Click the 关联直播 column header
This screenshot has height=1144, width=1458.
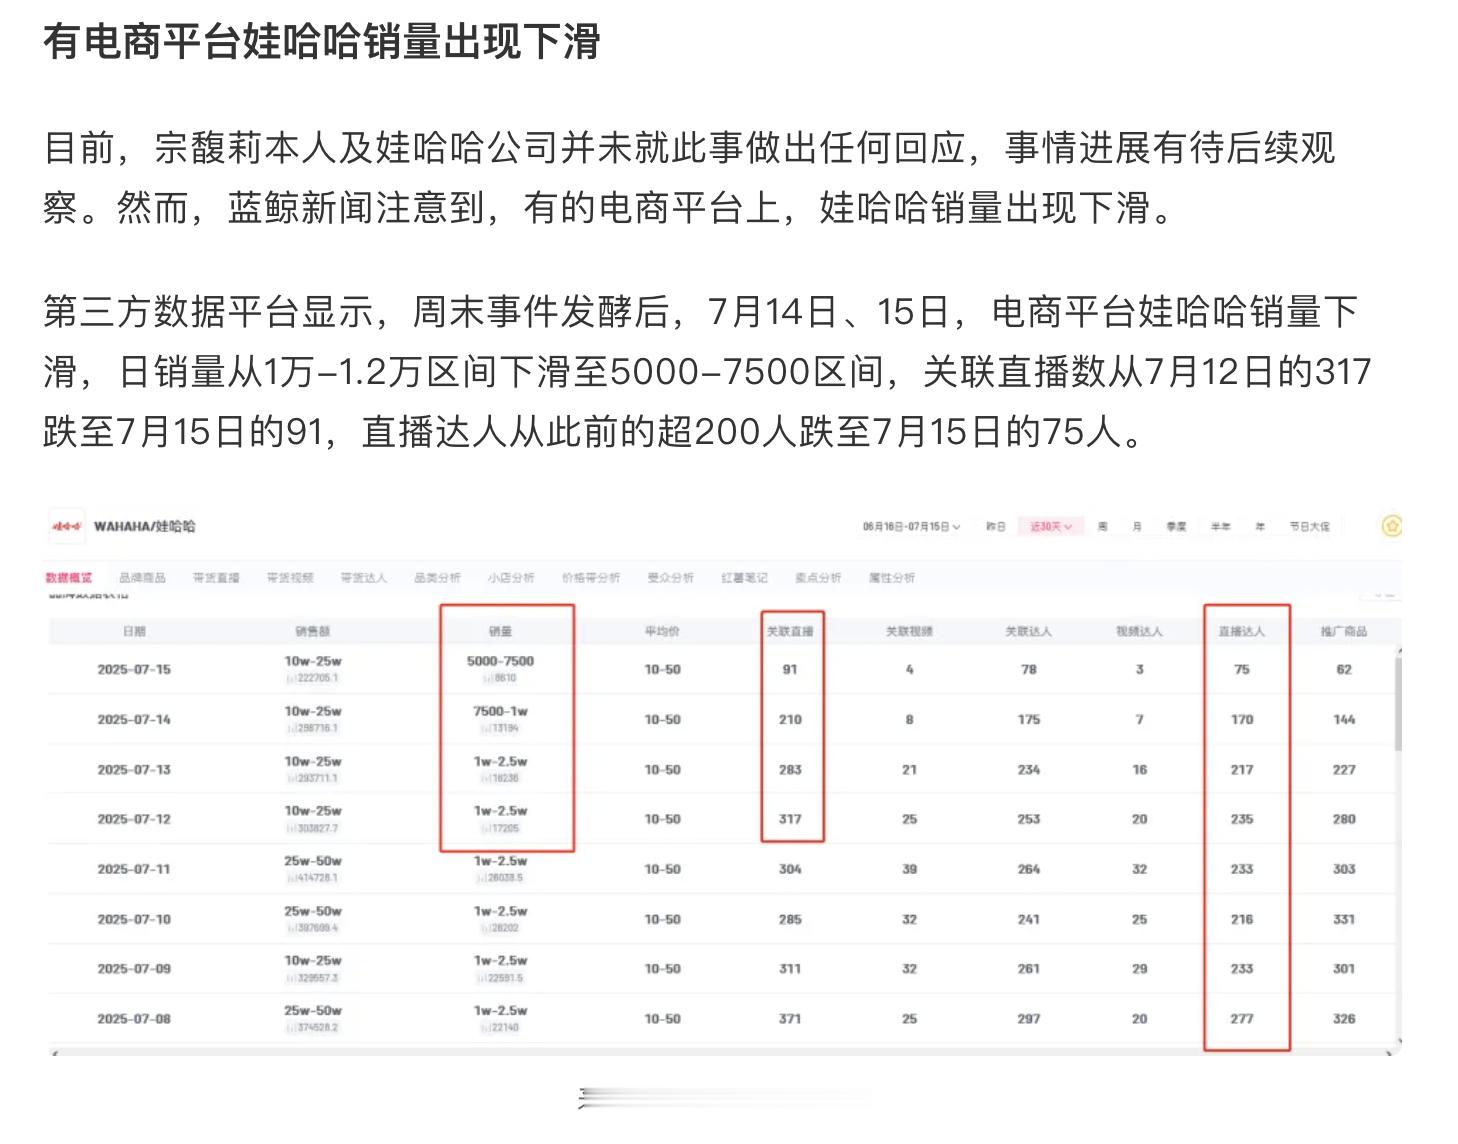pyautogui.click(x=790, y=632)
